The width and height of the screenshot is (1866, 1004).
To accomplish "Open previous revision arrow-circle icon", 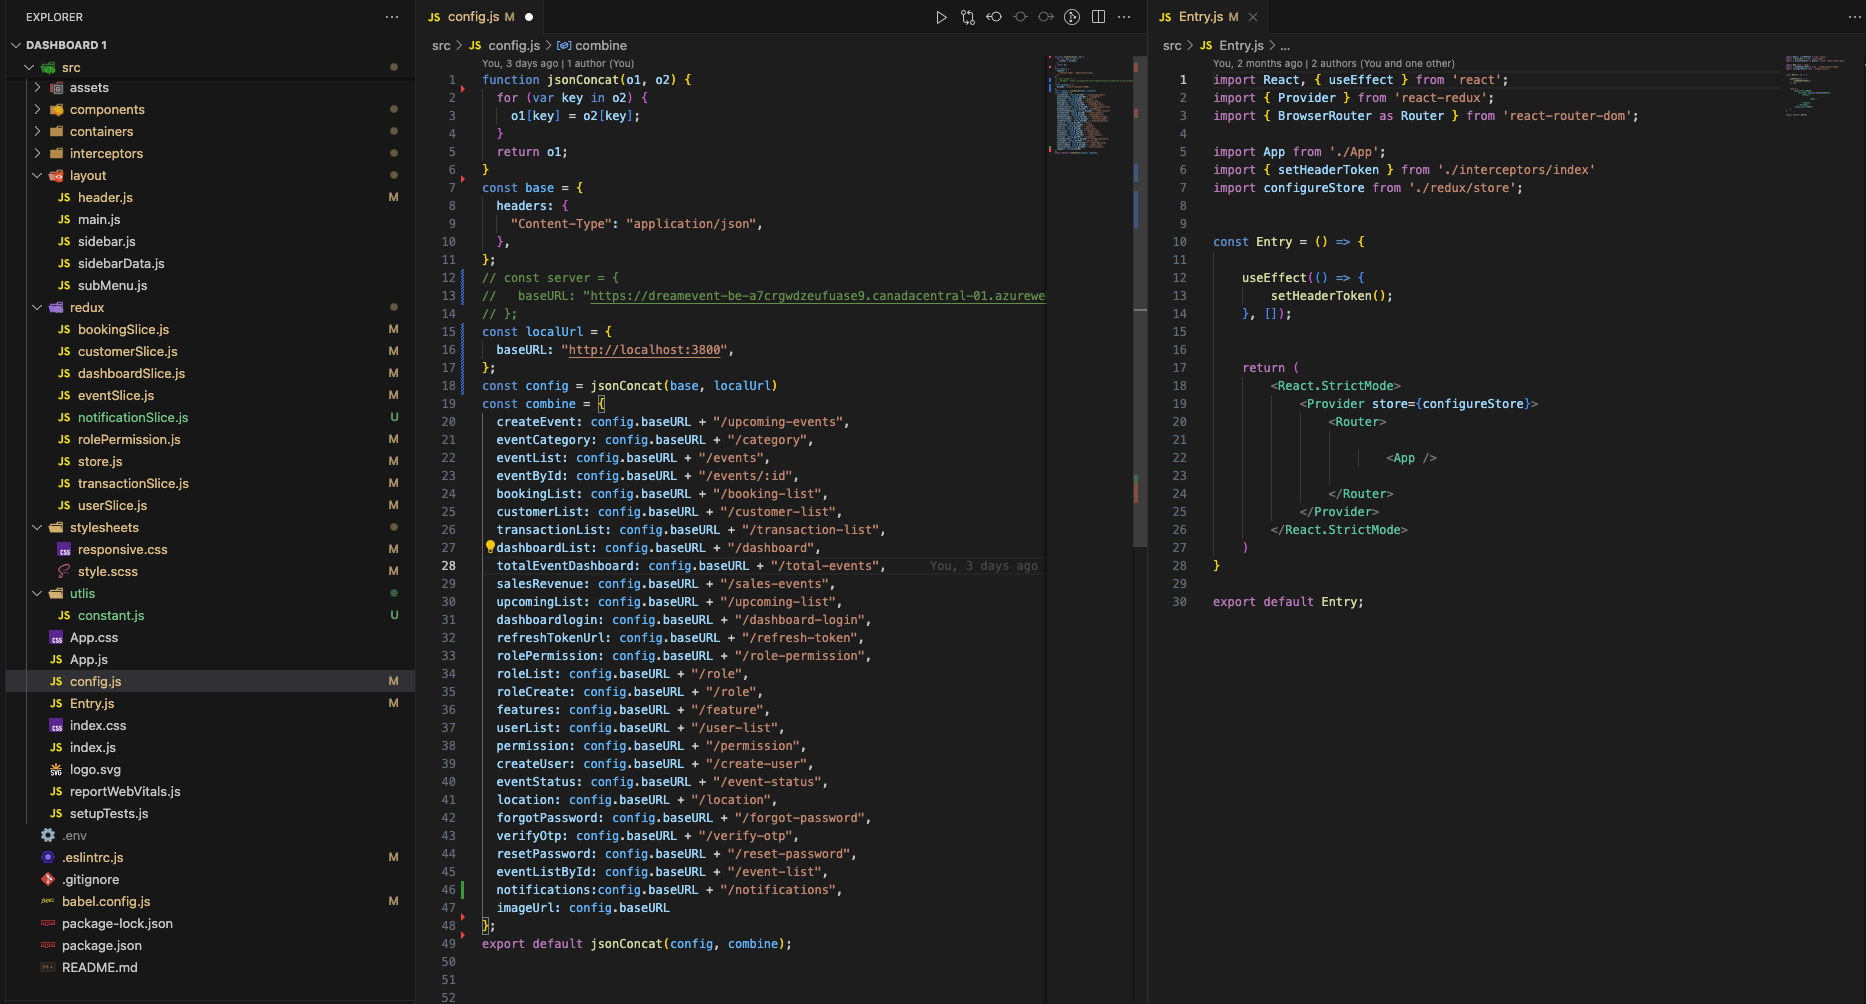I will (994, 17).
